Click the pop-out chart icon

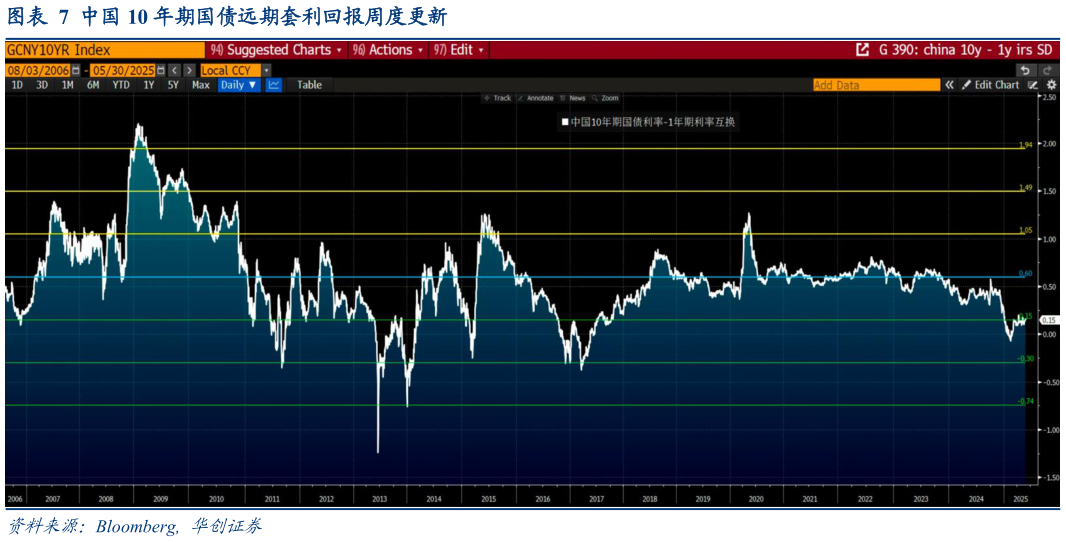click(862, 50)
